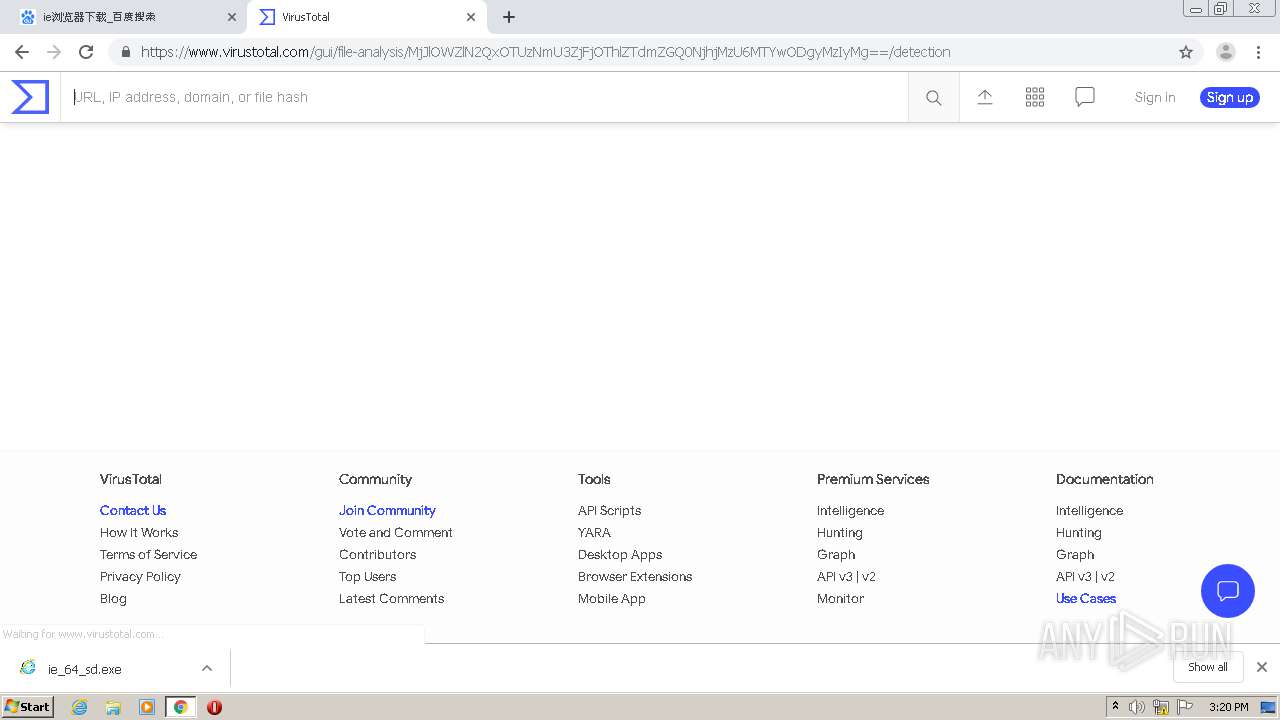Open the Blog link
This screenshot has width=1280, height=720.
(113, 598)
